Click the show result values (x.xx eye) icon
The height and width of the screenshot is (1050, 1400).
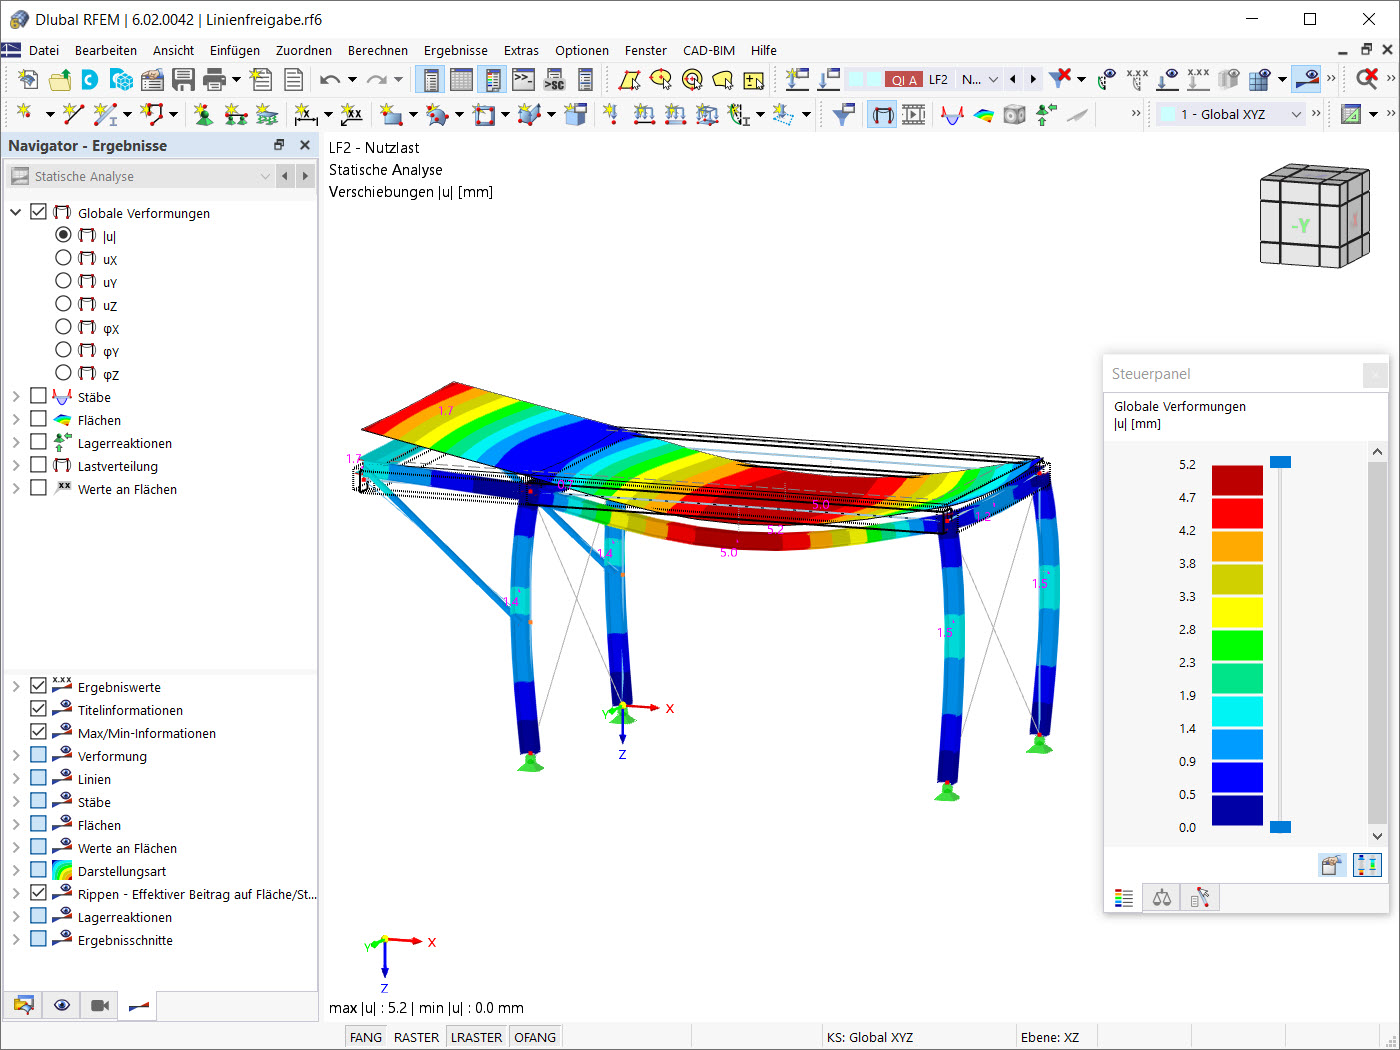pyautogui.click(x=1137, y=79)
